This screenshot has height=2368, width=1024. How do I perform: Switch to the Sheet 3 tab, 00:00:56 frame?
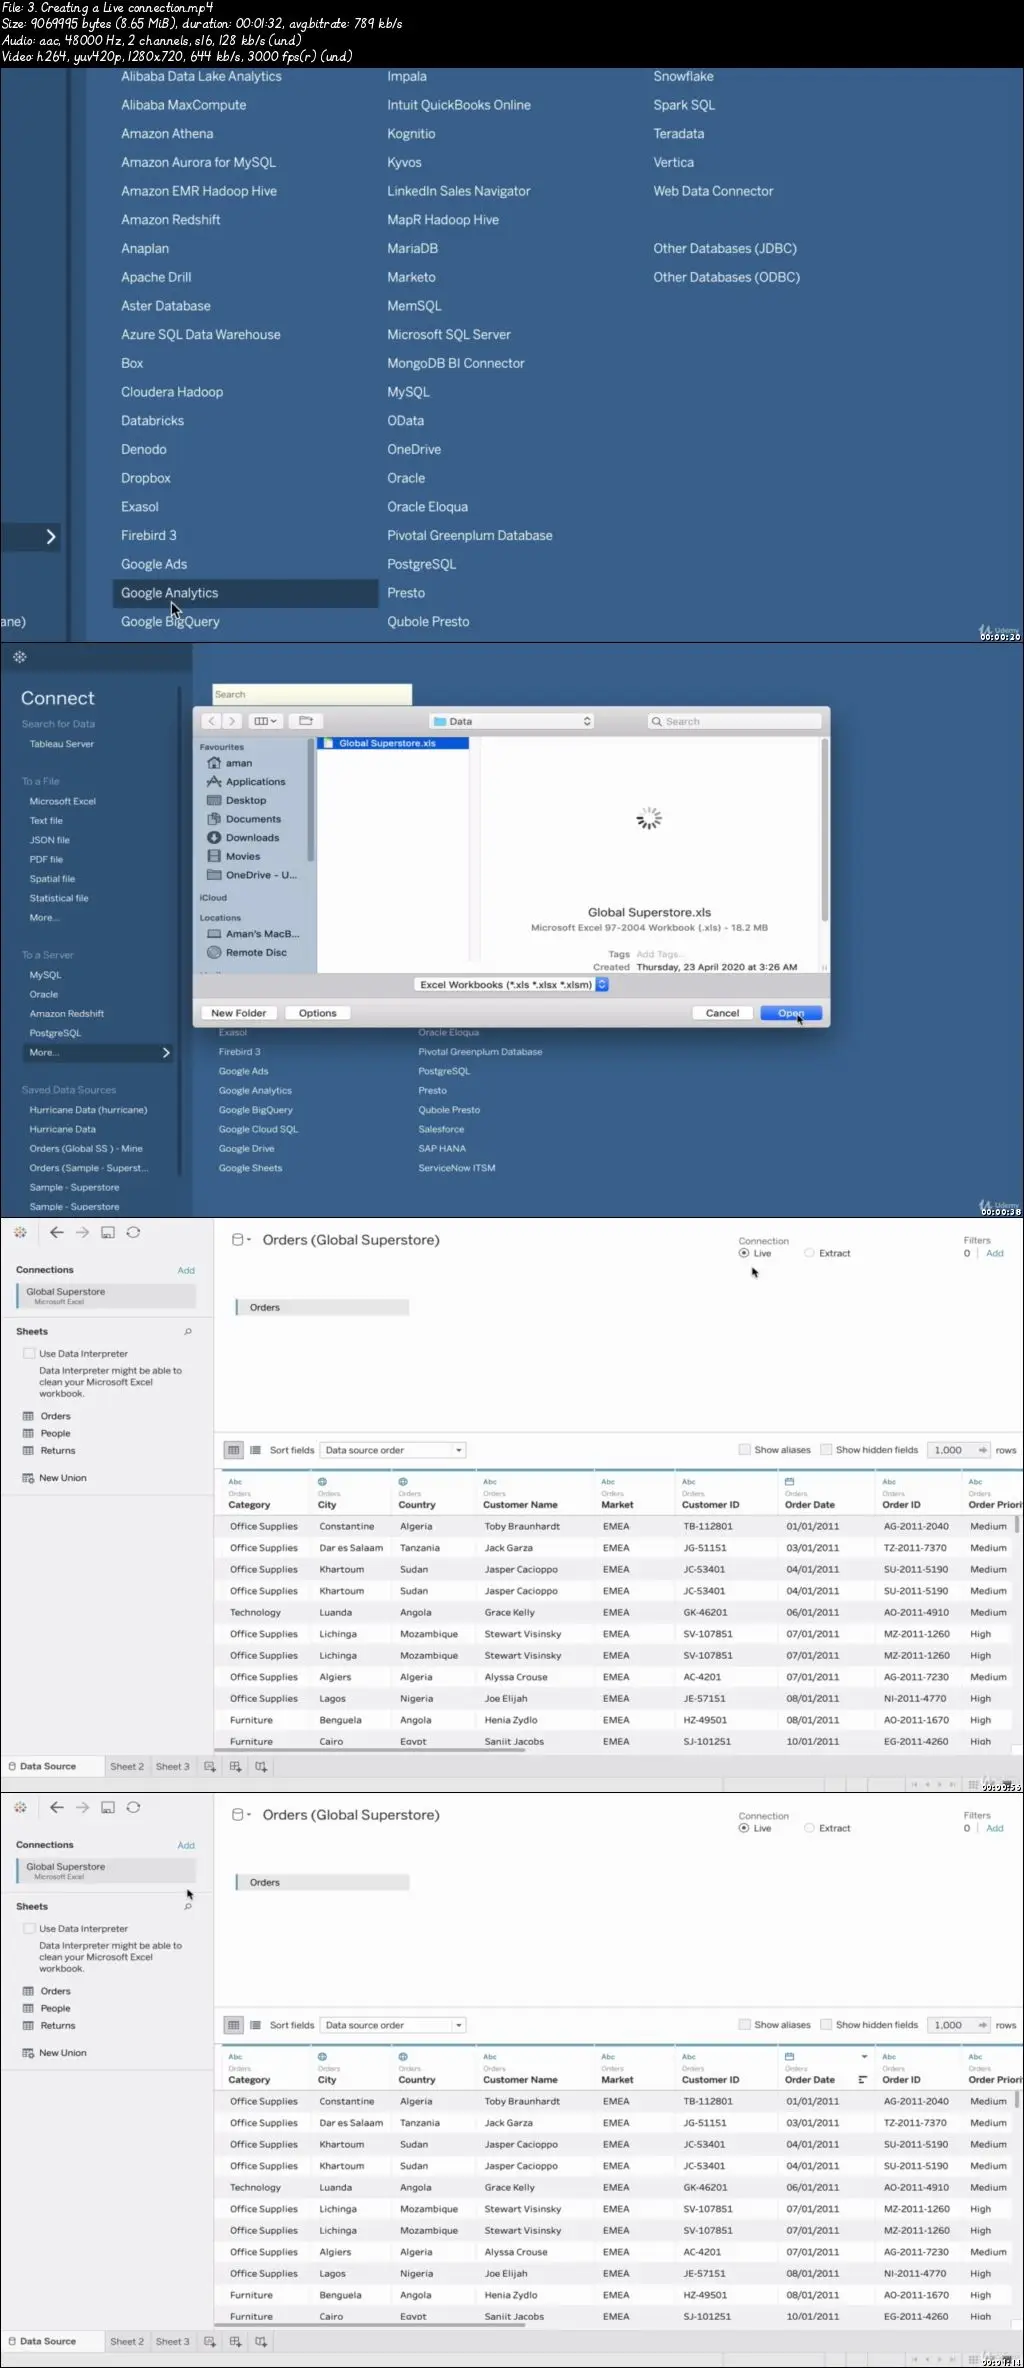172,1767
